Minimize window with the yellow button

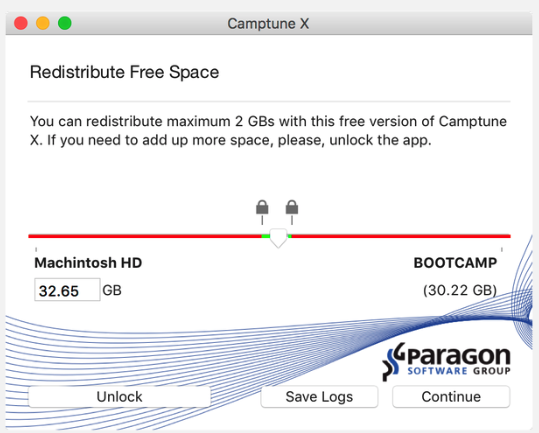[43, 23]
